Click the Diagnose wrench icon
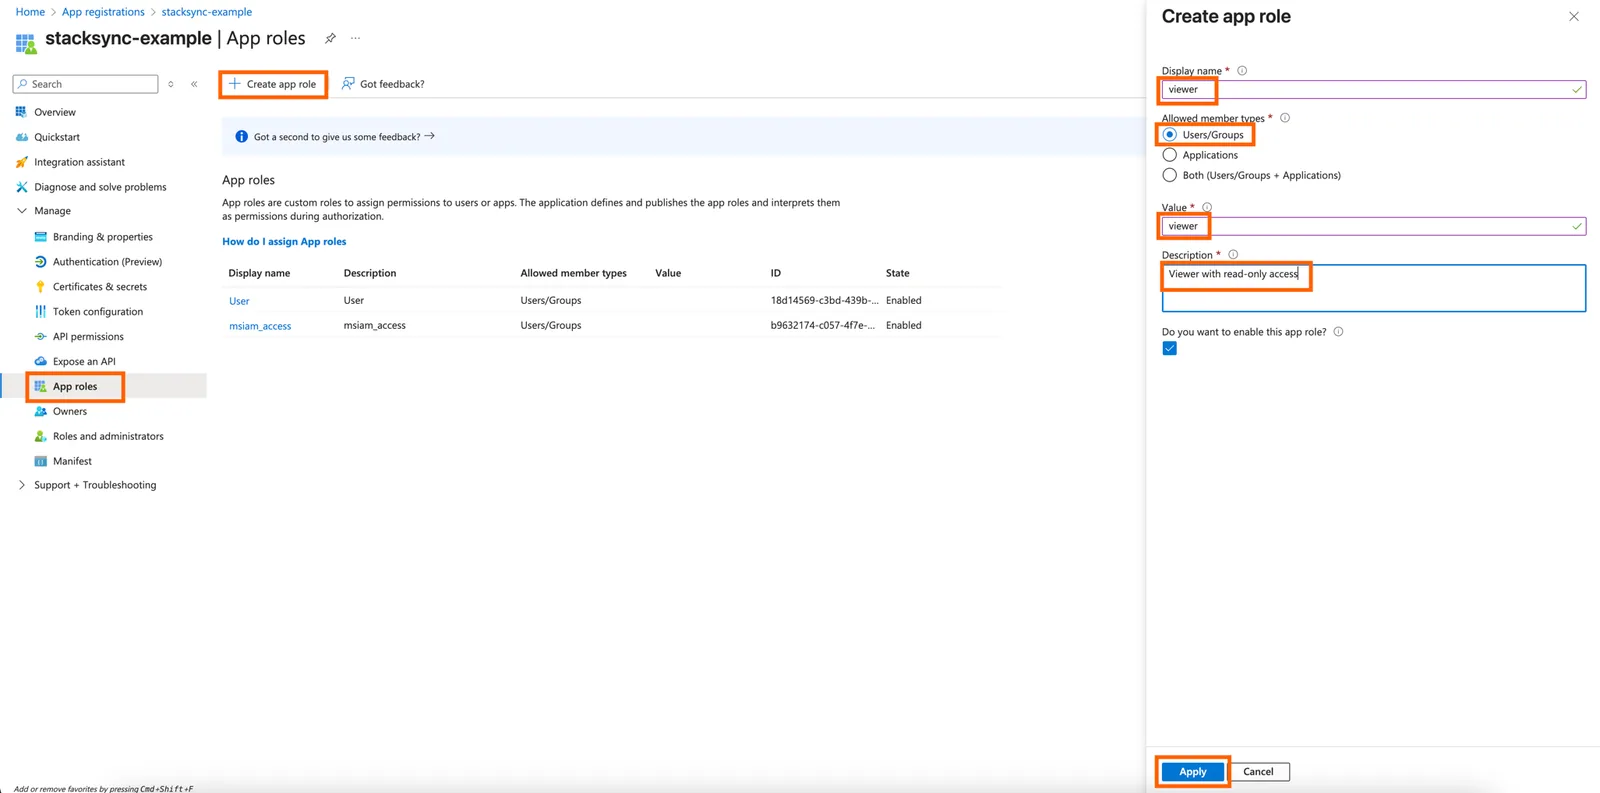 click(21, 187)
